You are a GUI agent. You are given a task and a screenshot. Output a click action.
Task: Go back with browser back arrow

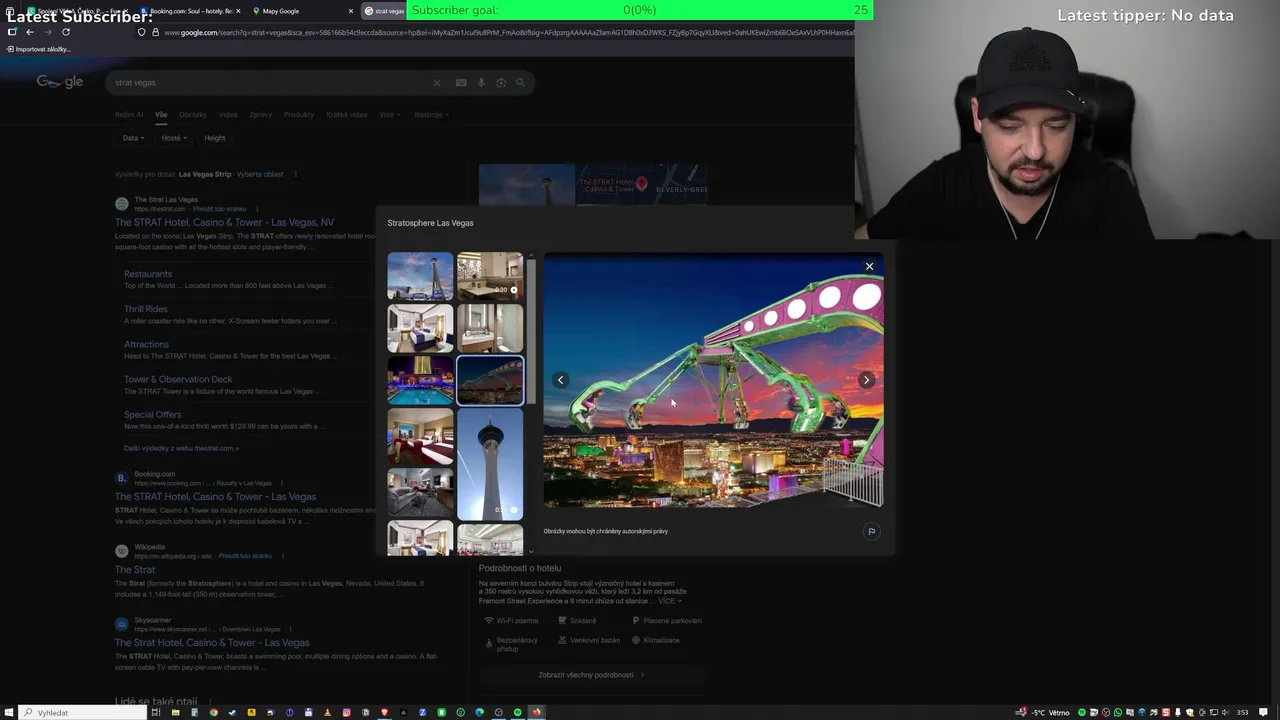(30, 32)
